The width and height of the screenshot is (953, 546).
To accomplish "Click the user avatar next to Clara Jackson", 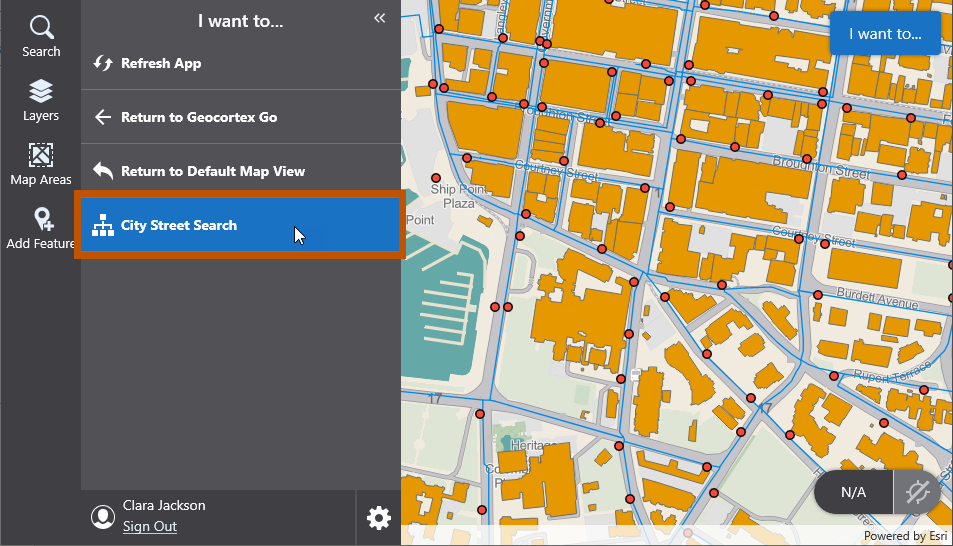I will [102, 516].
